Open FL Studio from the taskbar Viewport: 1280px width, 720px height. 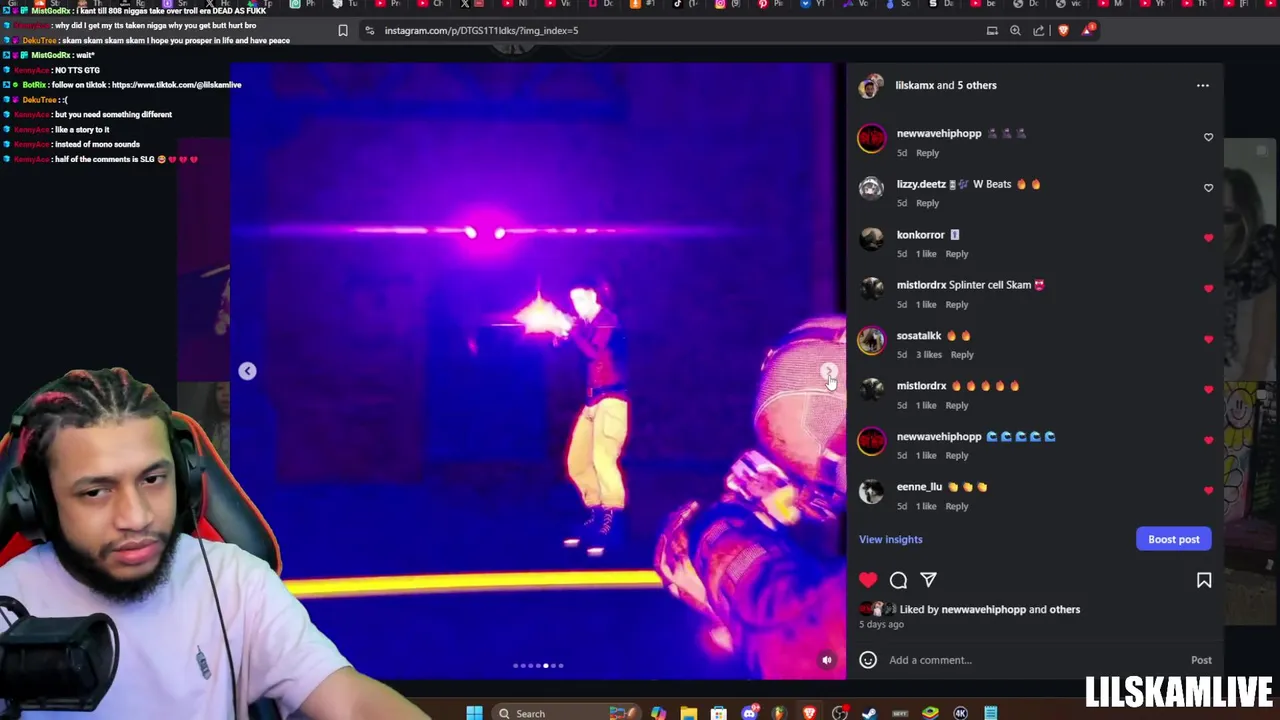point(779,712)
